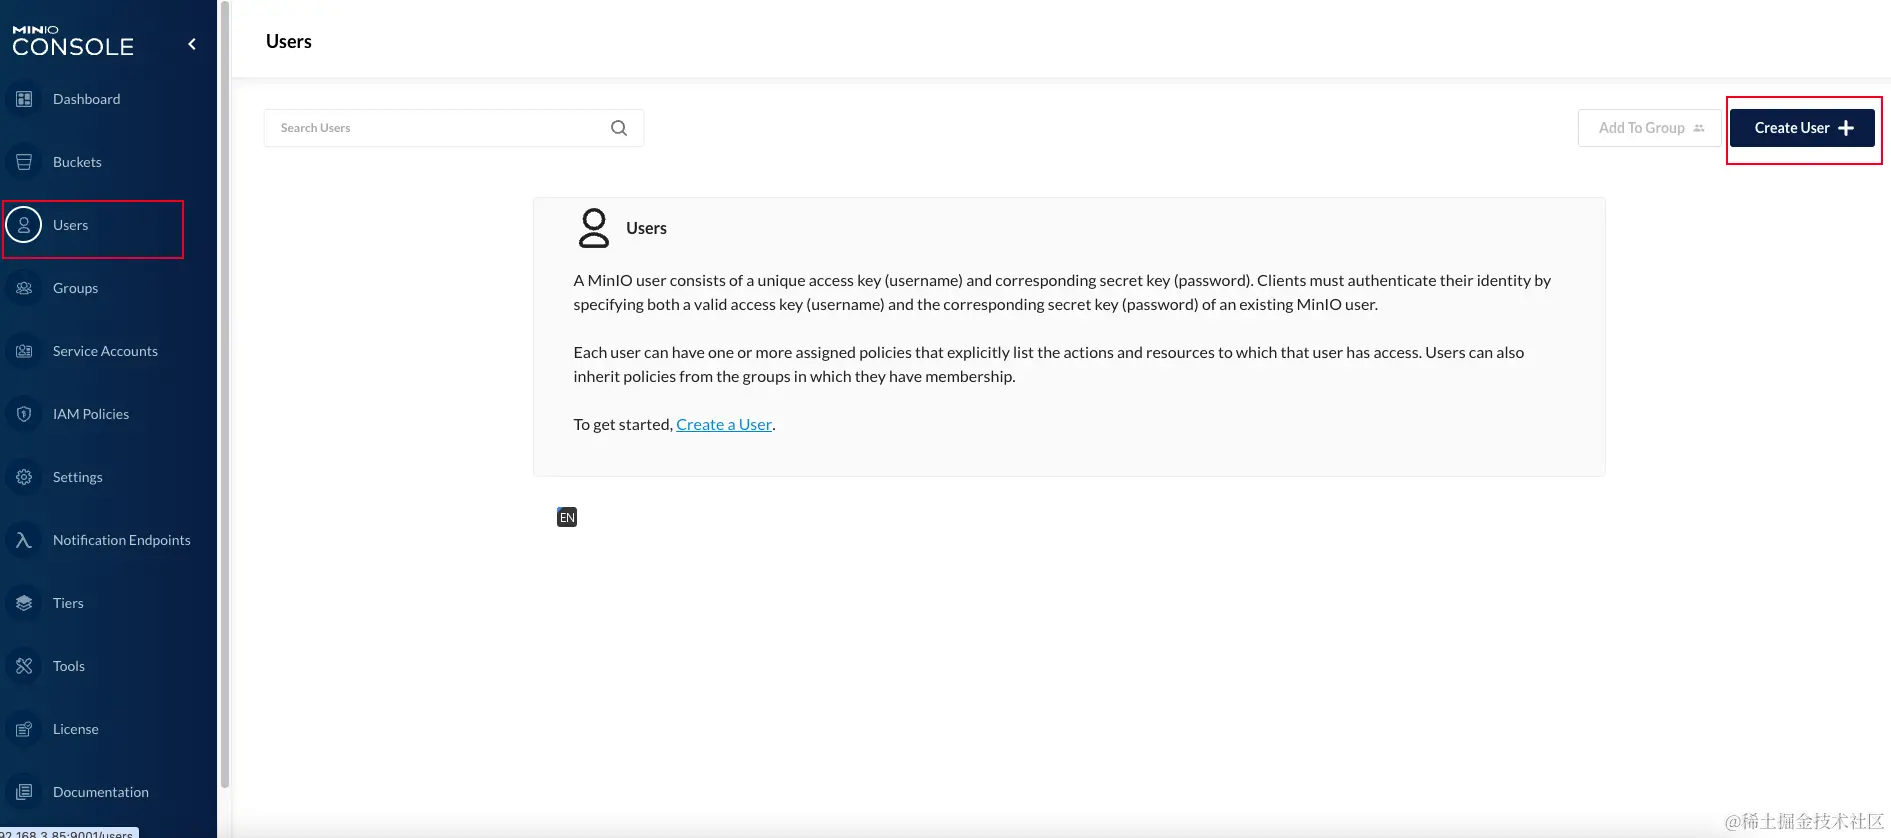Click the Add To Group button

tap(1649, 128)
